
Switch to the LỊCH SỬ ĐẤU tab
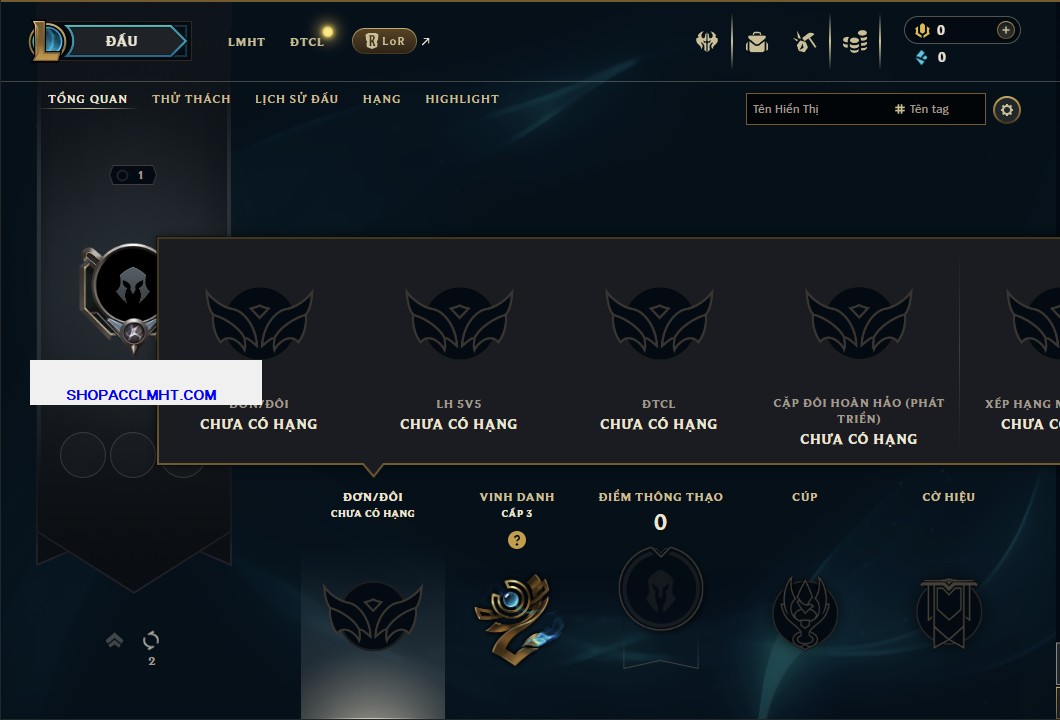(x=296, y=99)
